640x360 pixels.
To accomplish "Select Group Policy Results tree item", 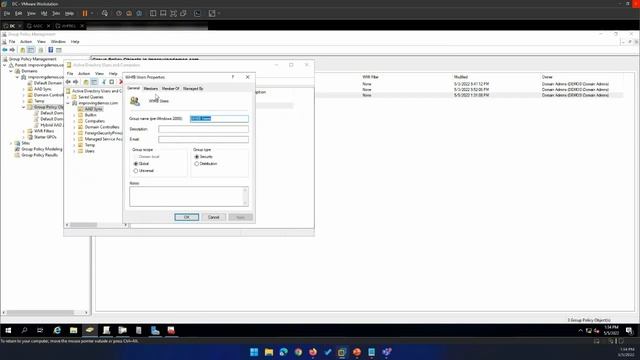I will (39, 155).
